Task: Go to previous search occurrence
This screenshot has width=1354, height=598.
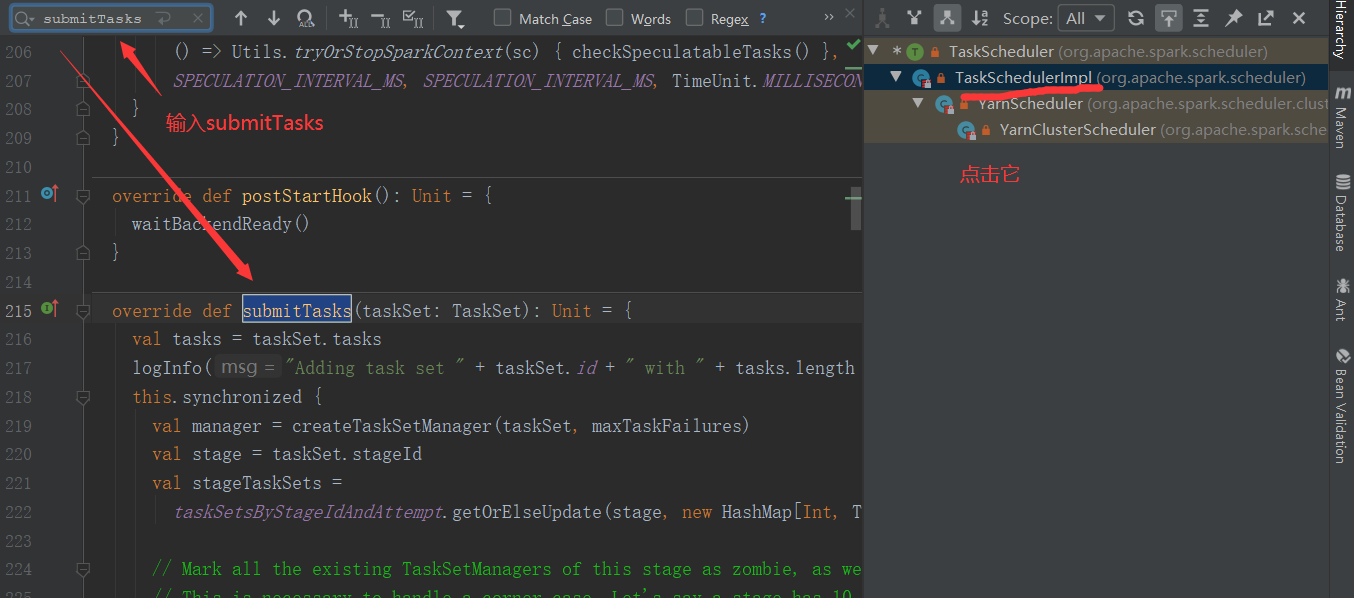Action: 241,18
